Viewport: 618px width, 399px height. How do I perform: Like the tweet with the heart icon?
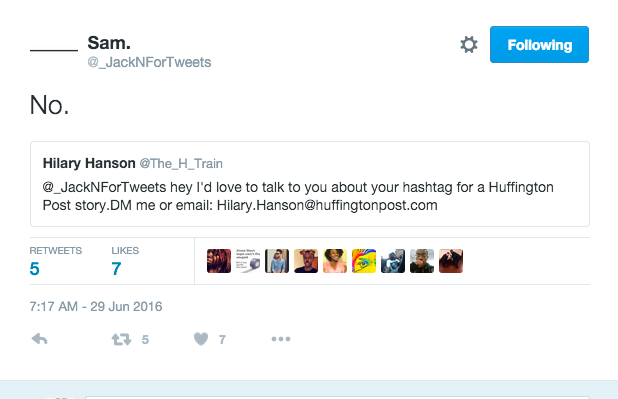coord(201,339)
